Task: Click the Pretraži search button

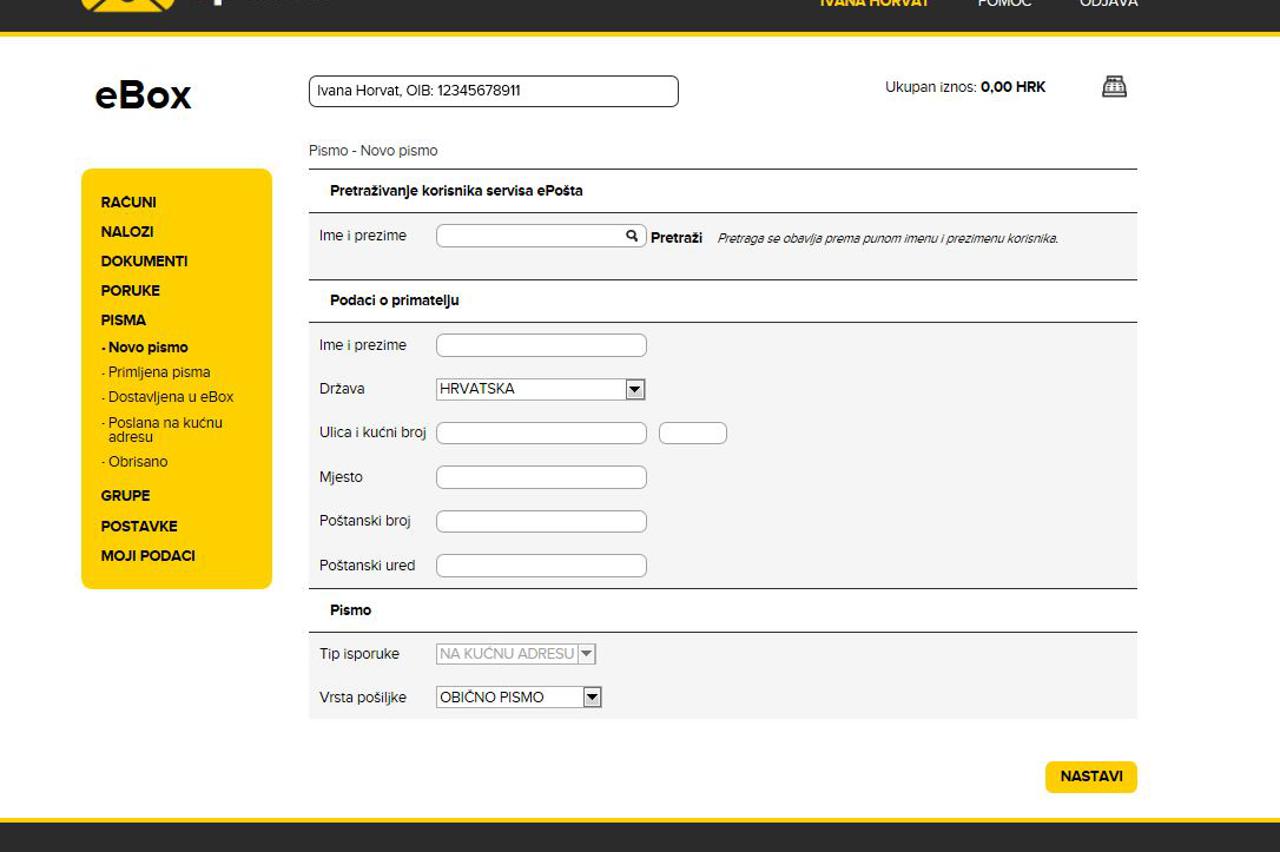Action: click(x=676, y=238)
